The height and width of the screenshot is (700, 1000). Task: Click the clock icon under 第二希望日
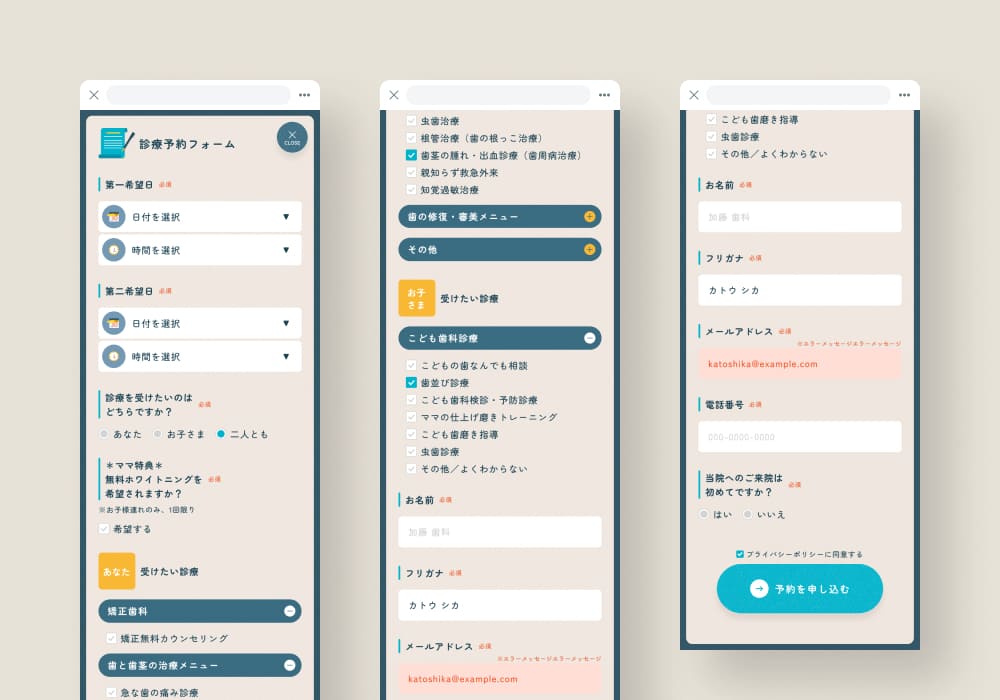point(114,357)
